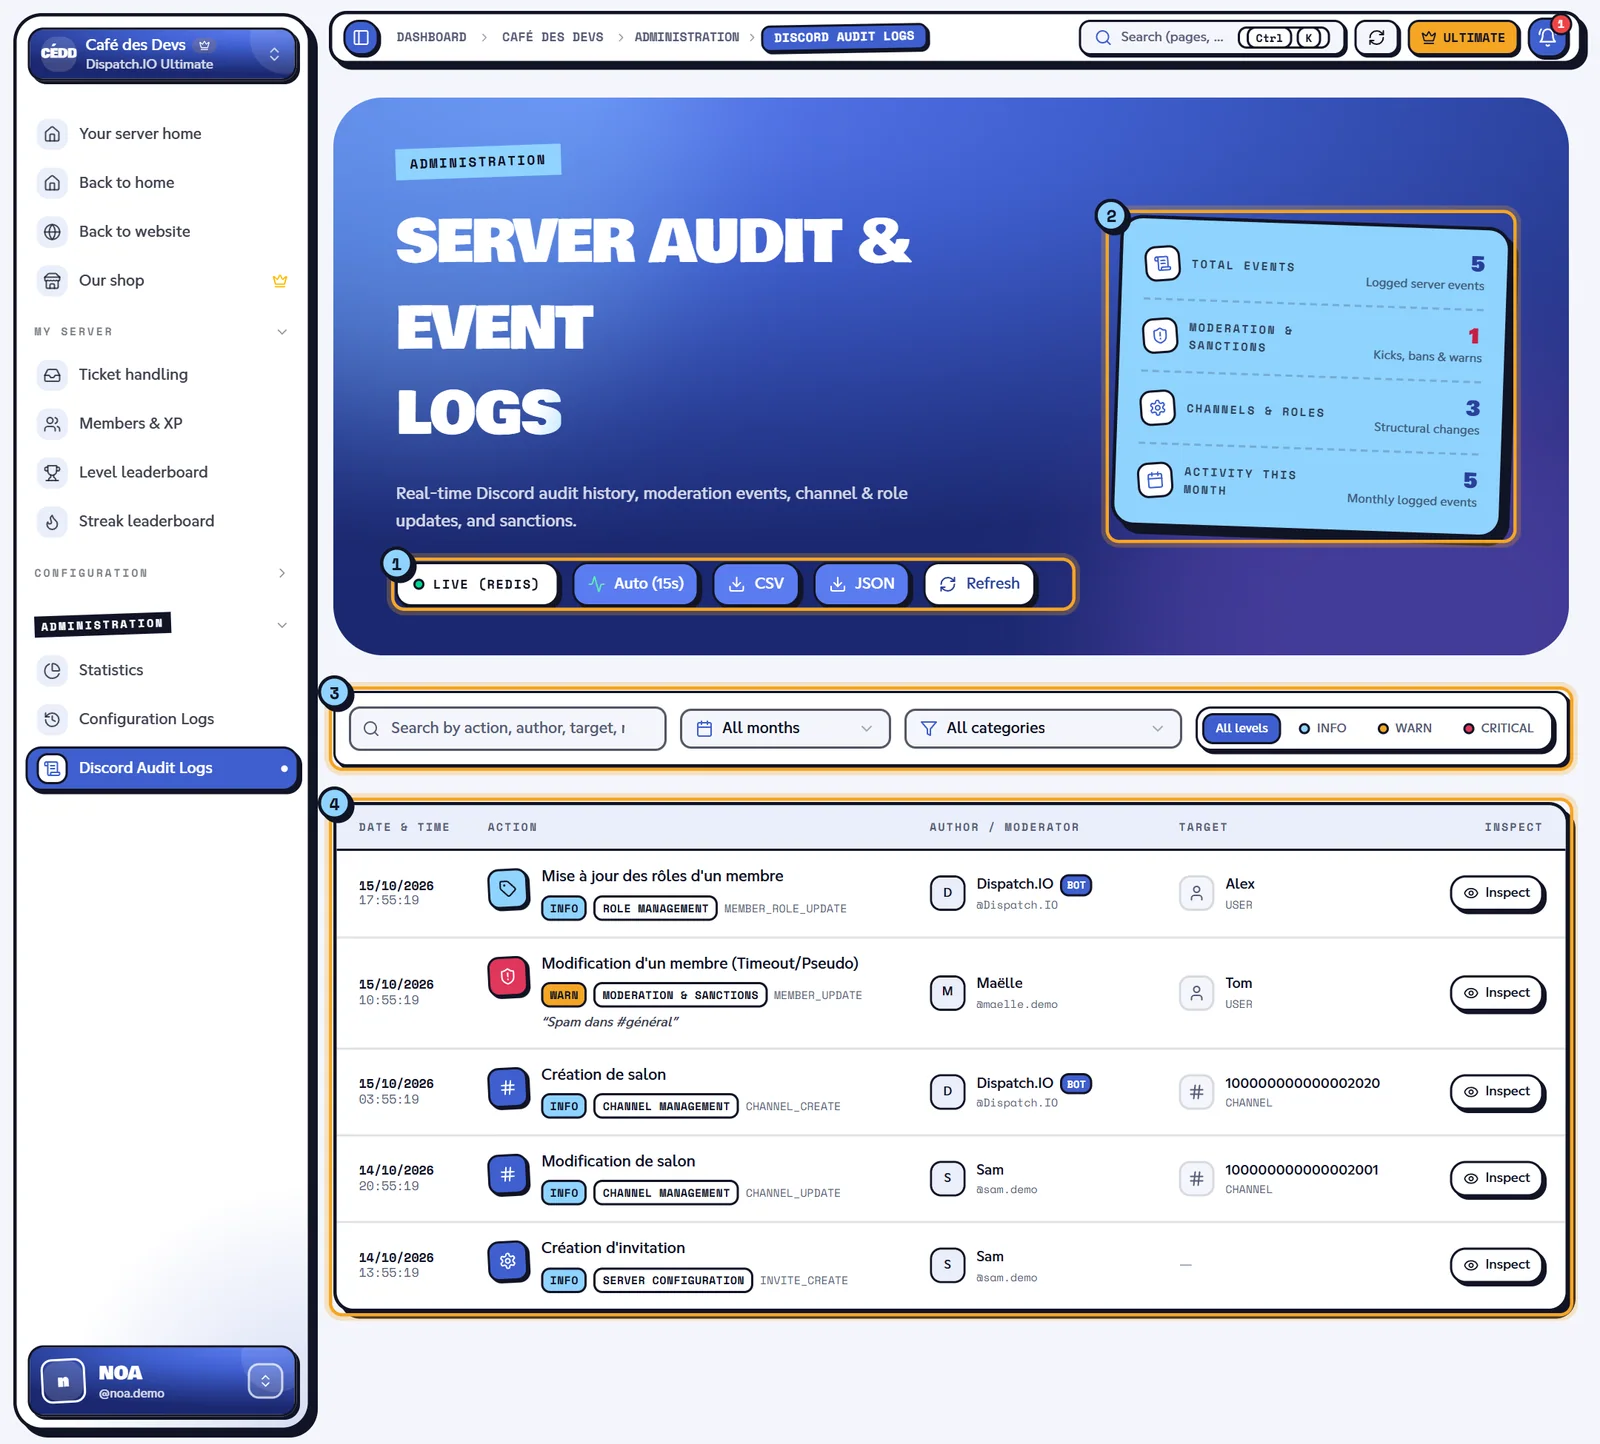1600x1444 pixels.
Task: Click the Dispatch.IO avatar in the role update row
Action: (x=947, y=893)
